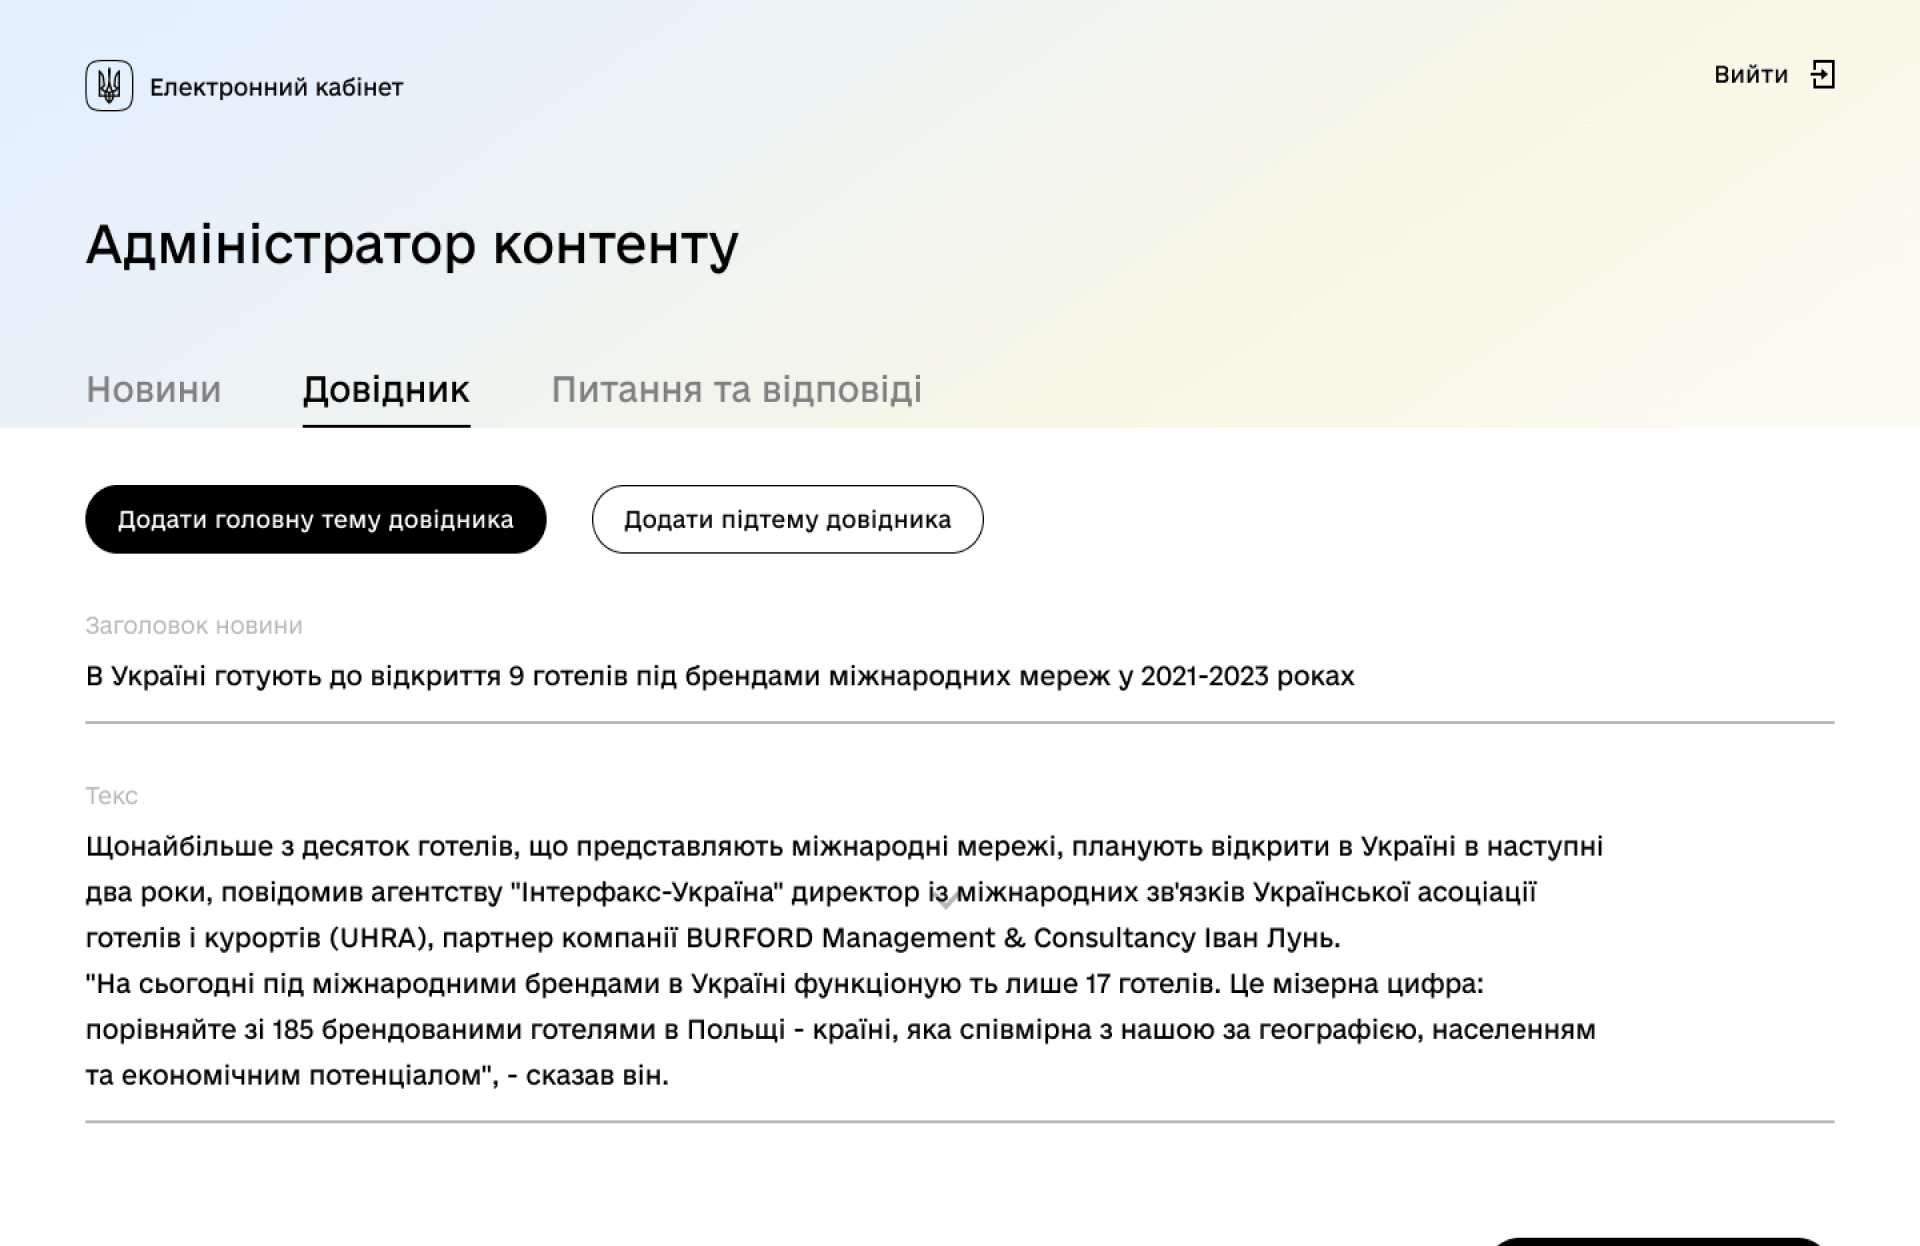
Task: Click the Додати підтему довідника button
Action: [x=787, y=519]
